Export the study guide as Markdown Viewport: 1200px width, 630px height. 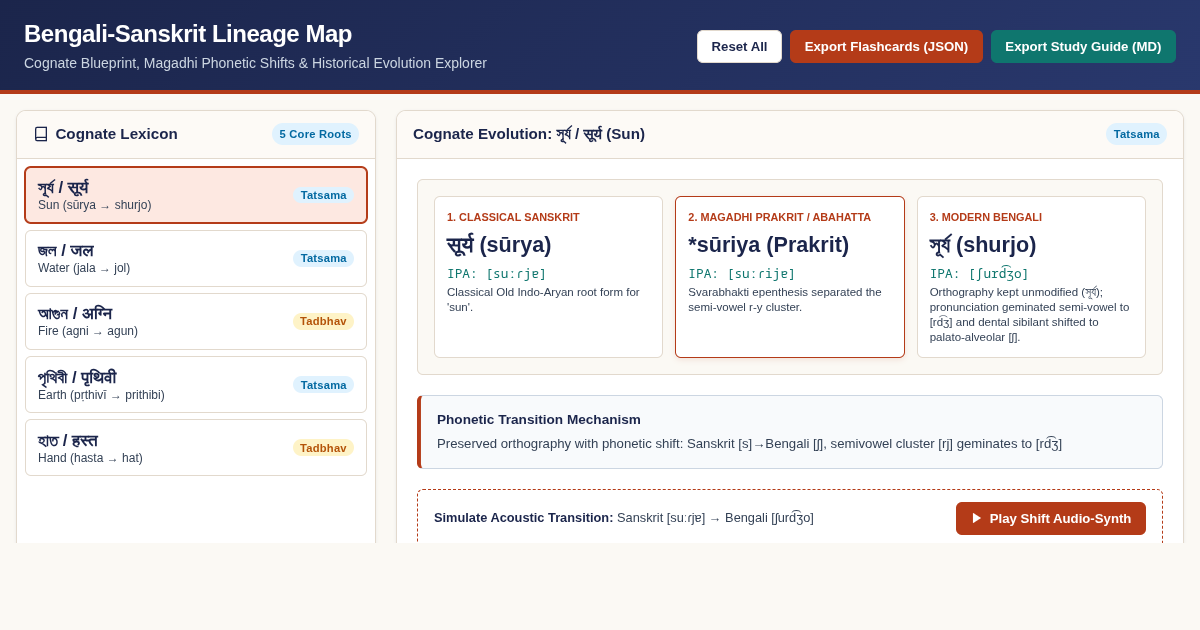[1083, 46]
